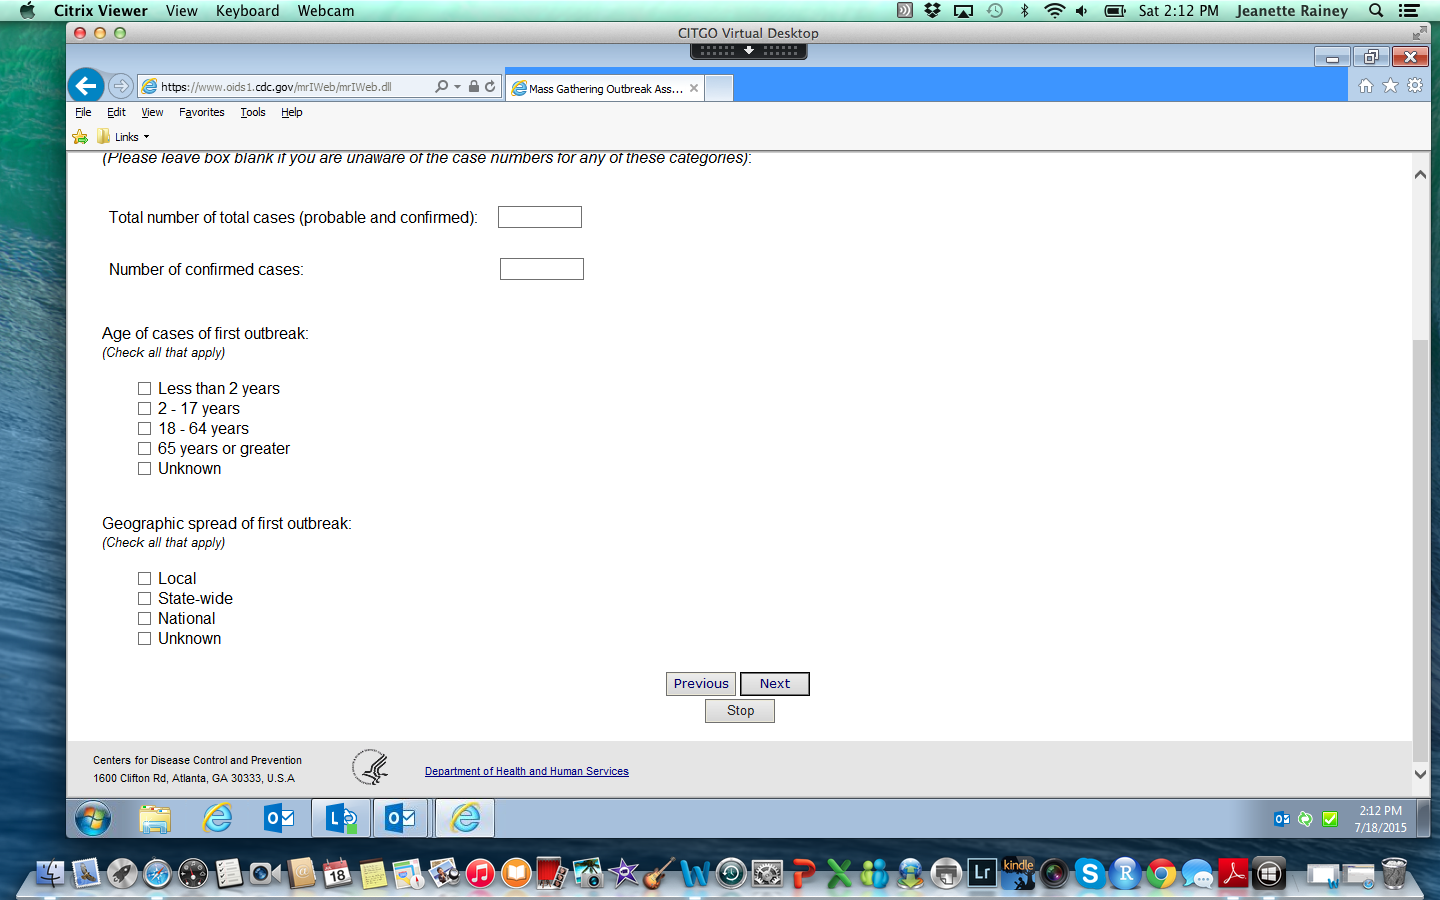Click the Previous button
The height and width of the screenshot is (900, 1440).
click(x=701, y=684)
